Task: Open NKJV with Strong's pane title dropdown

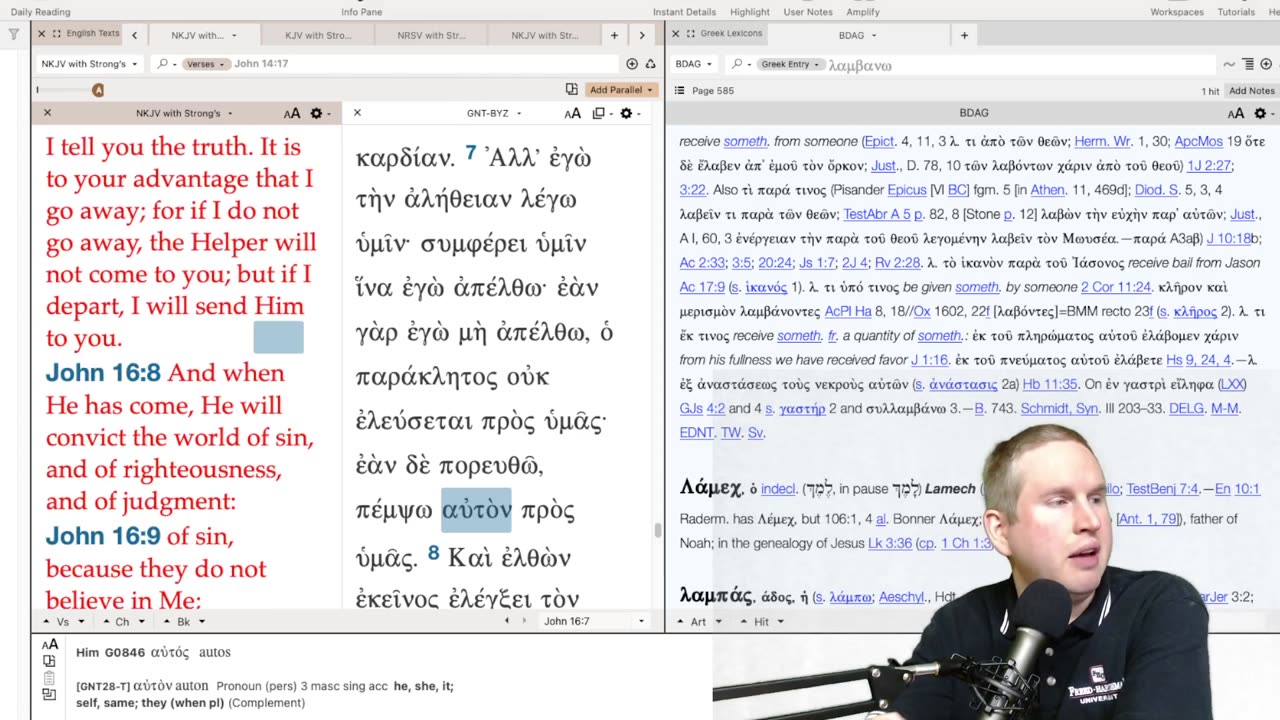Action: coord(184,113)
